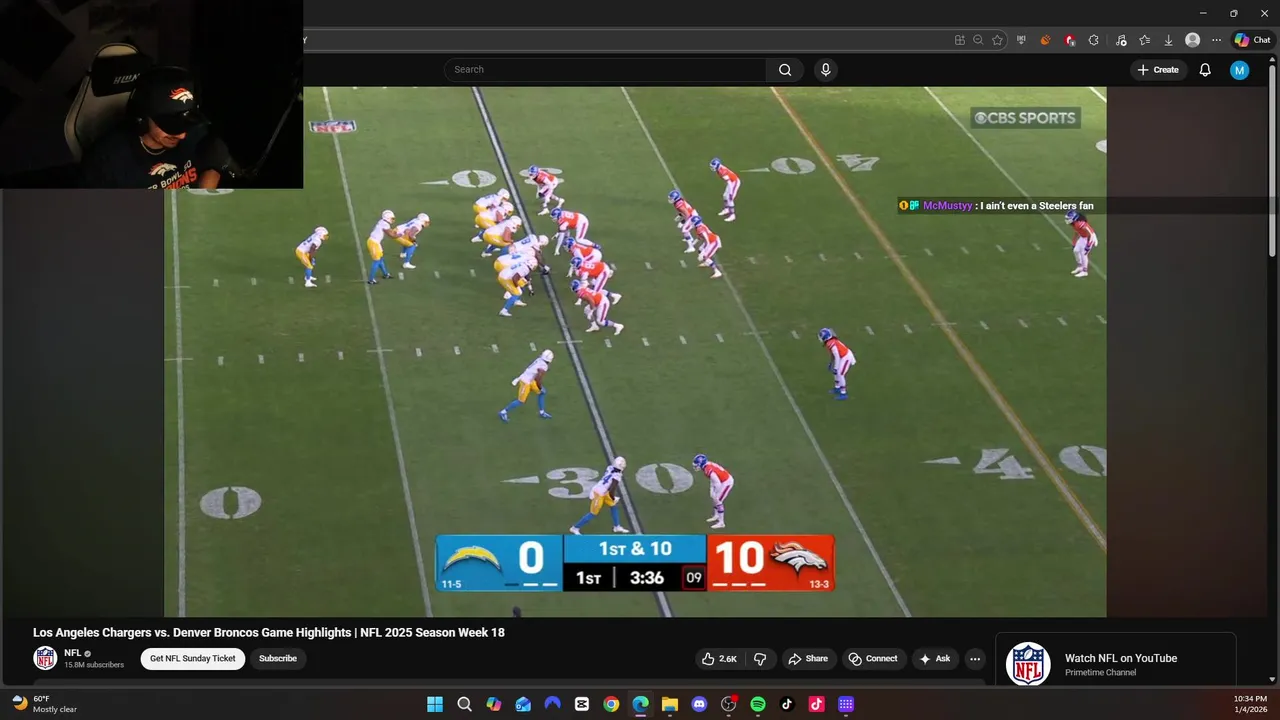Click McMustyy chat overlay message

click(996, 206)
